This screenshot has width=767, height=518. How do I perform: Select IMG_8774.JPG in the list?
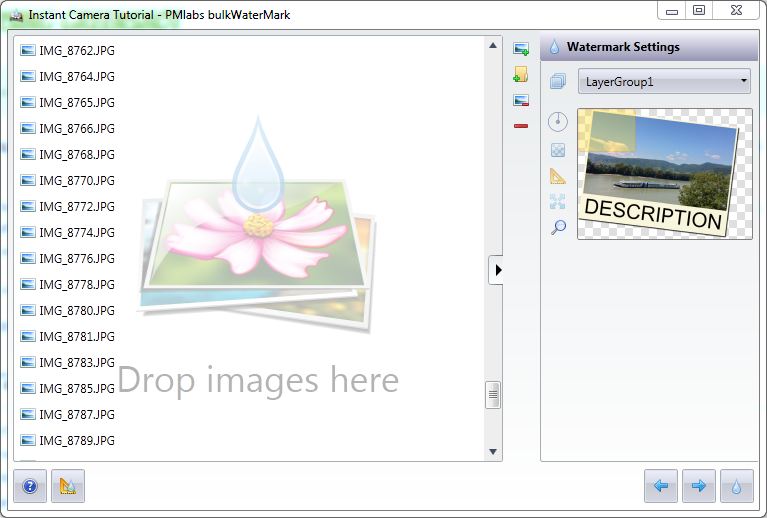click(x=68, y=232)
